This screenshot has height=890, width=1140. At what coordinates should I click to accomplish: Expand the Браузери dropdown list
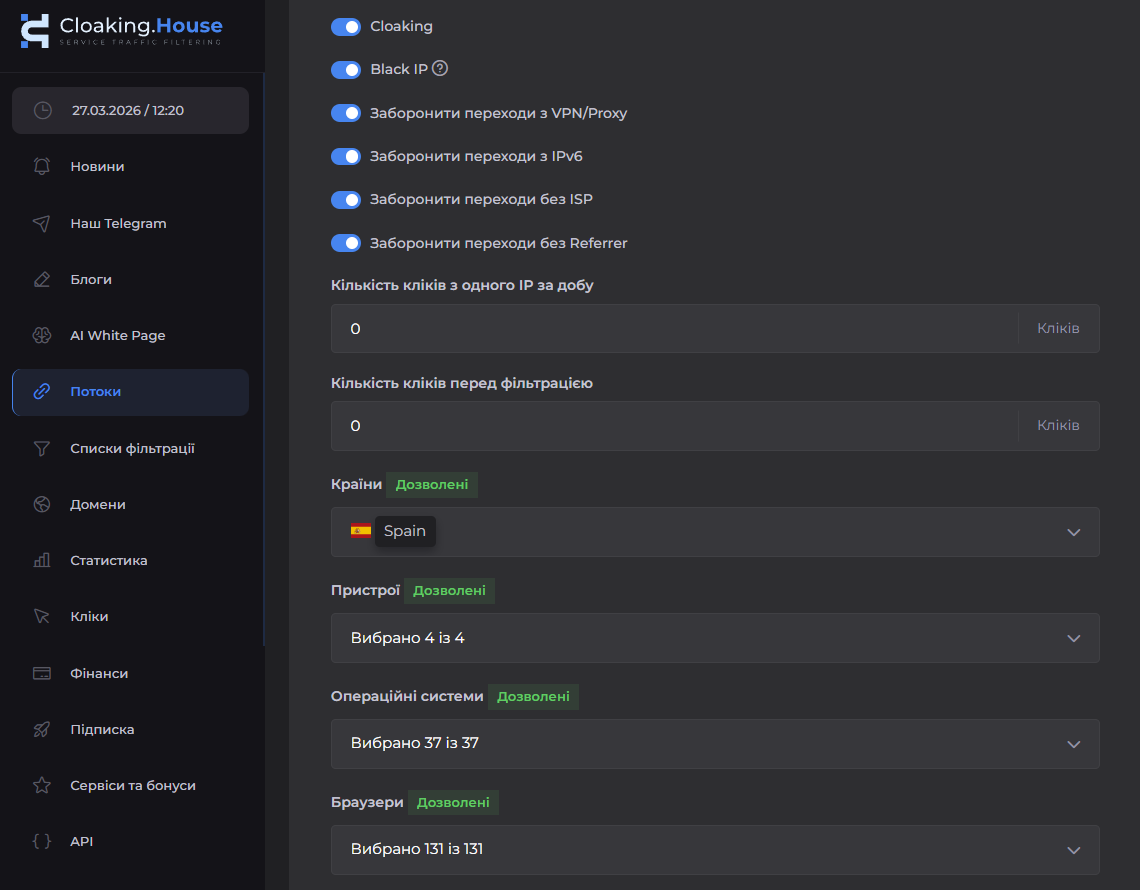click(714, 850)
